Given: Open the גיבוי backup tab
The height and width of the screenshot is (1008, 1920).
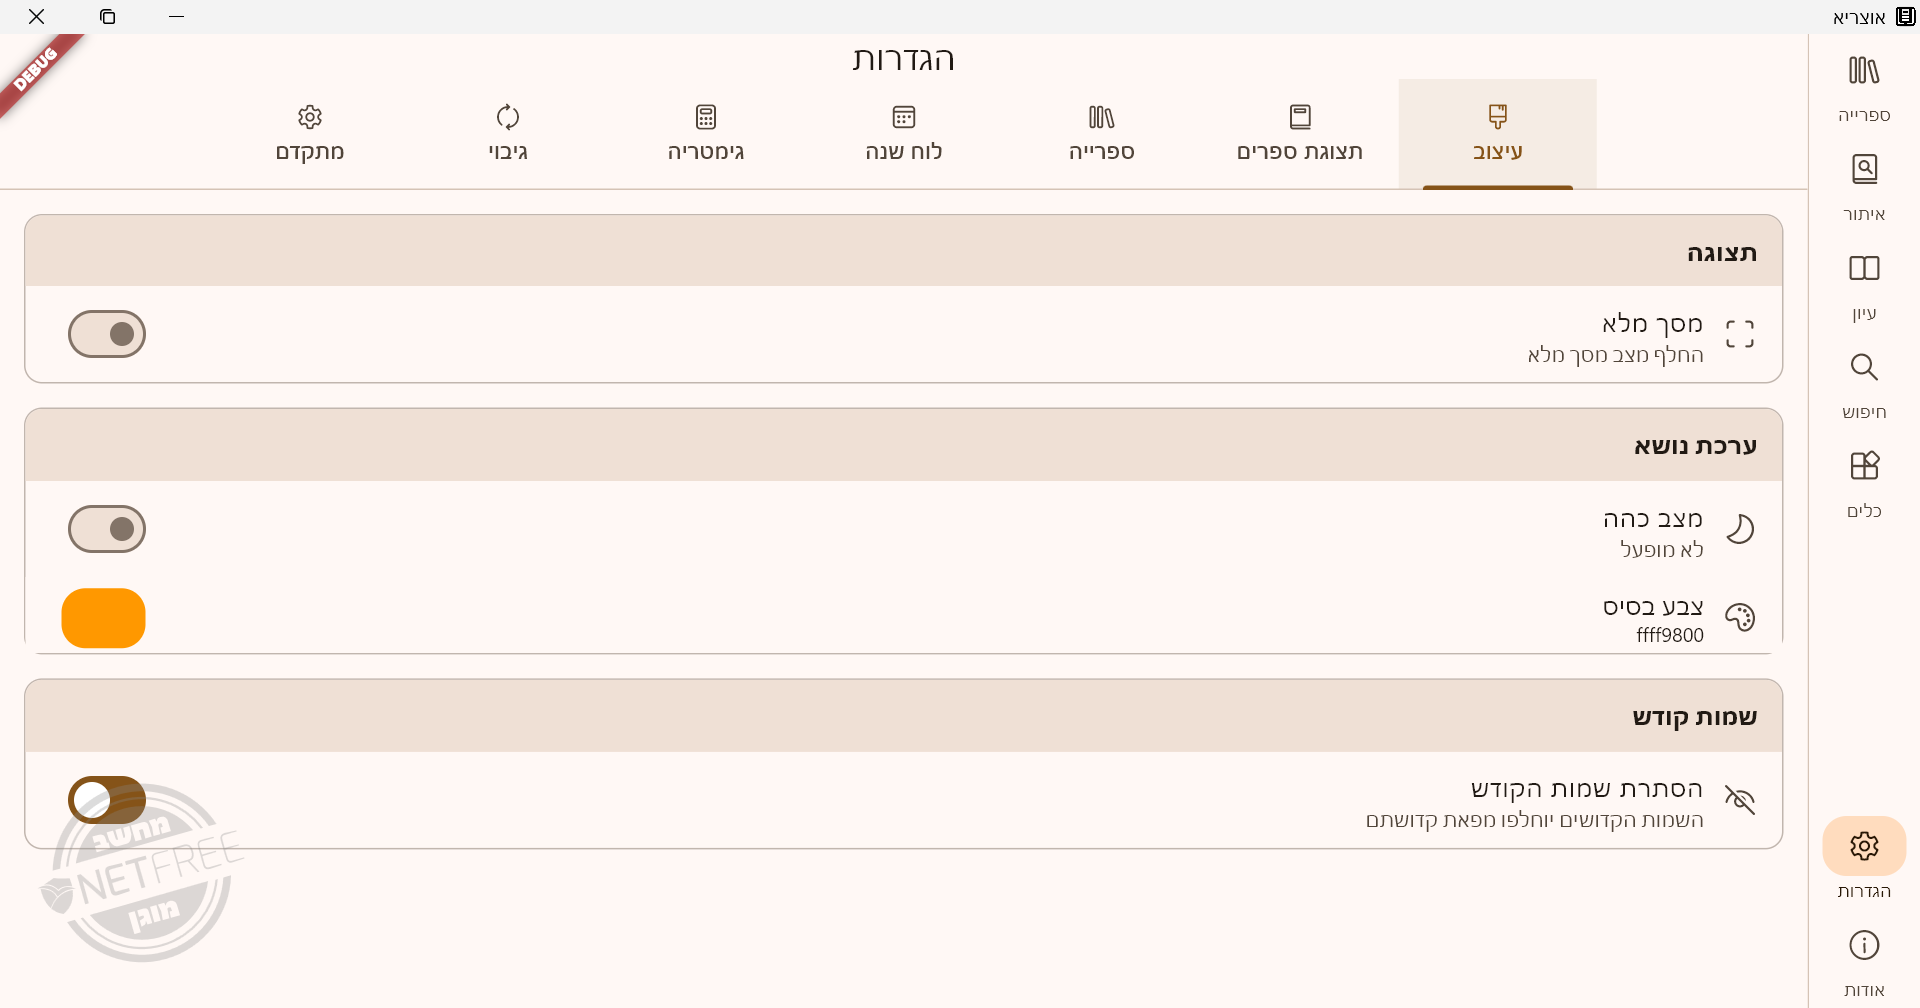Looking at the screenshot, I should tap(507, 133).
